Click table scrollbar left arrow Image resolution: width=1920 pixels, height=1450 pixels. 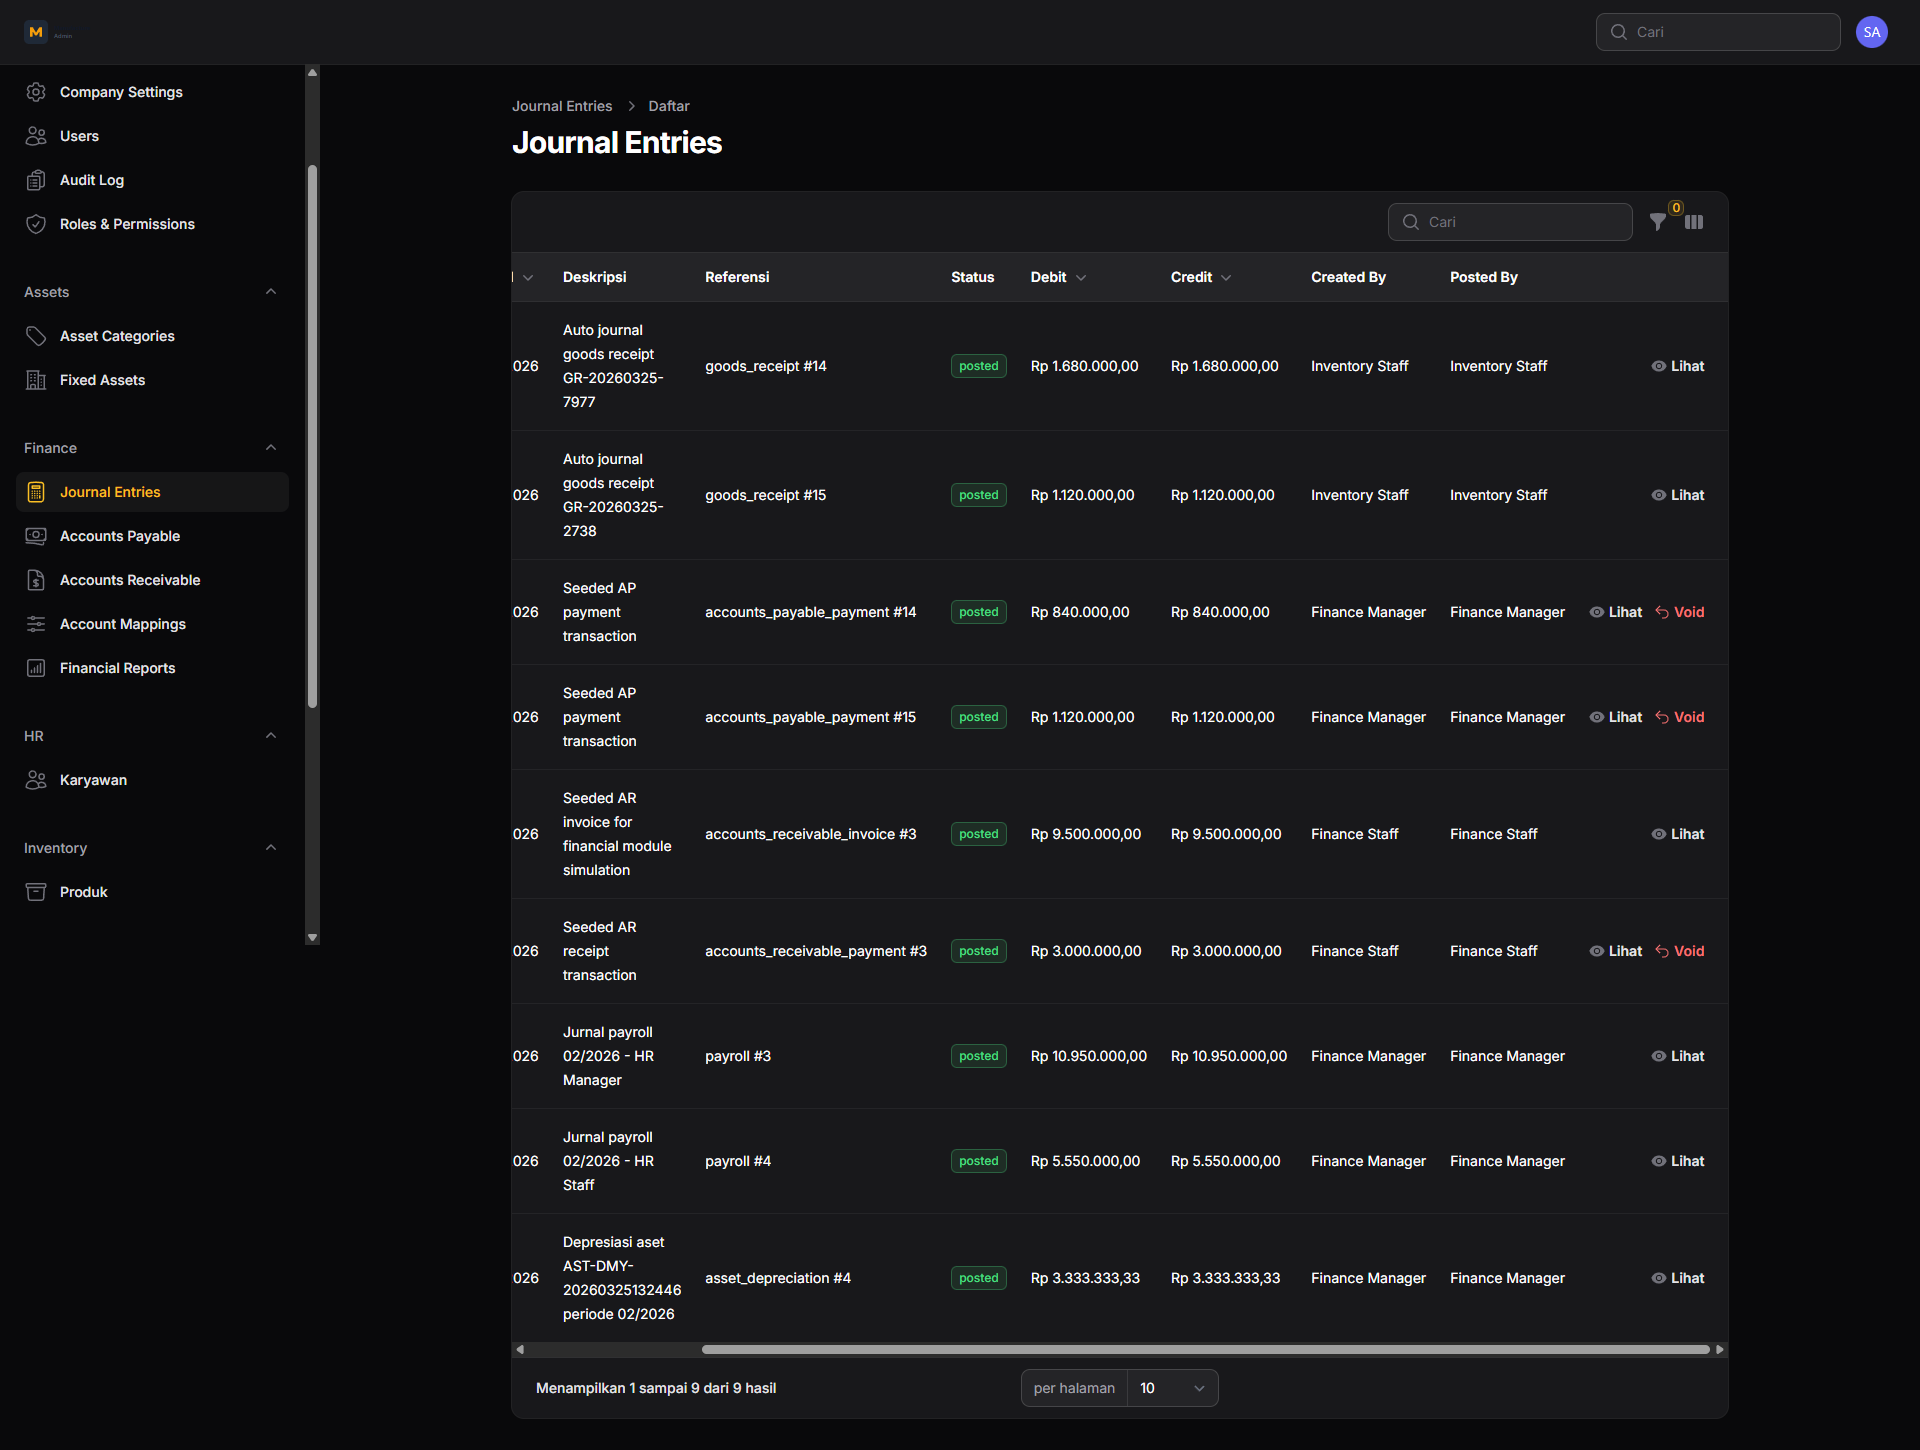click(520, 1350)
